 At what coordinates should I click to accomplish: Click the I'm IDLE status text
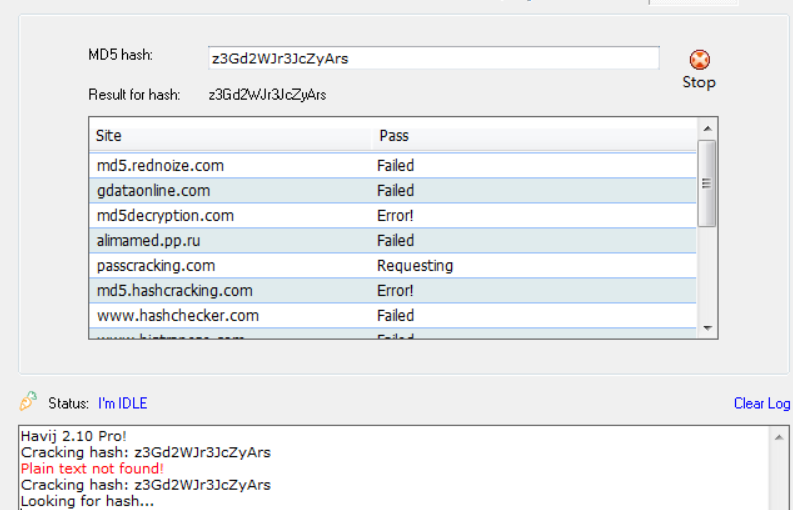(x=123, y=403)
